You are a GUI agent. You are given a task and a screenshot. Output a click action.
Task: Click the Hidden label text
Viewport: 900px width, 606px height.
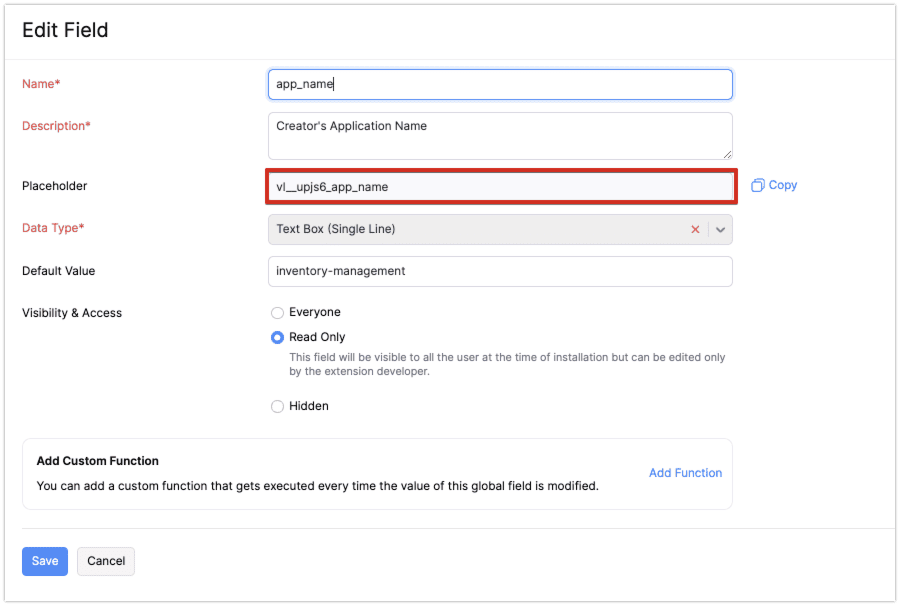309,406
